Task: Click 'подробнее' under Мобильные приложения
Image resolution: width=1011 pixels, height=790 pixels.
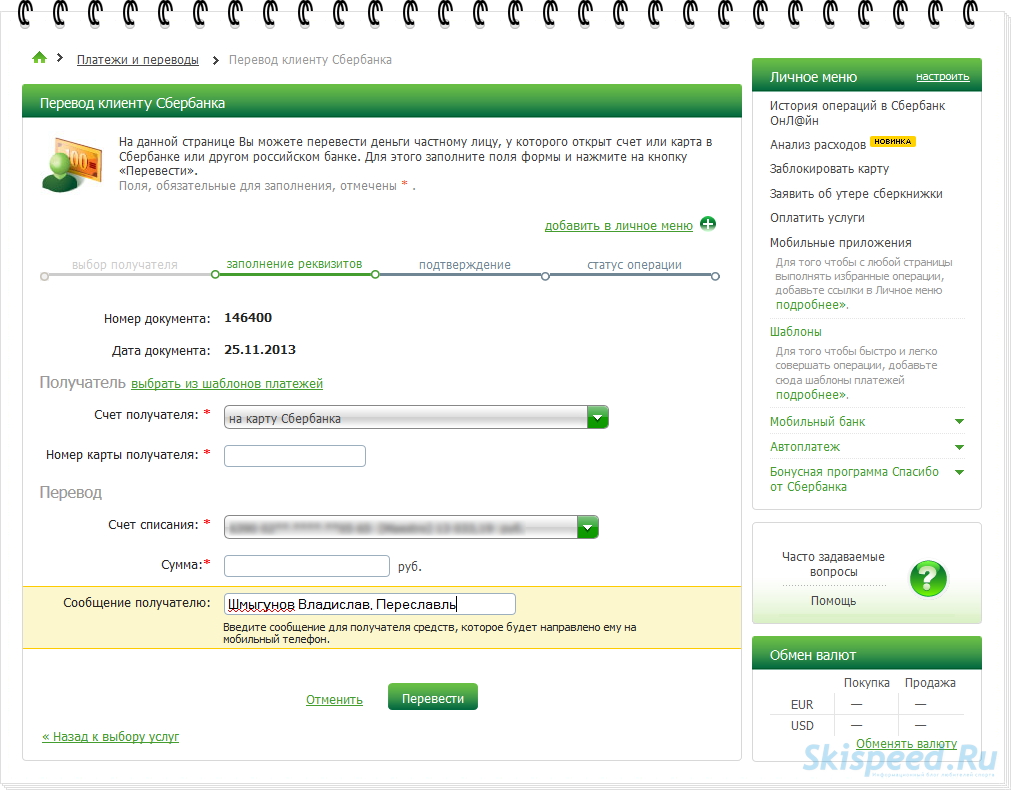Action: tap(811, 305)
